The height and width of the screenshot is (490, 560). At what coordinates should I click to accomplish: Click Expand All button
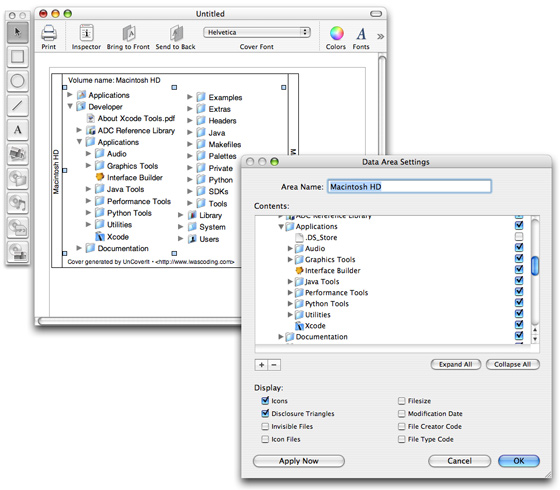tap(456, 365)
